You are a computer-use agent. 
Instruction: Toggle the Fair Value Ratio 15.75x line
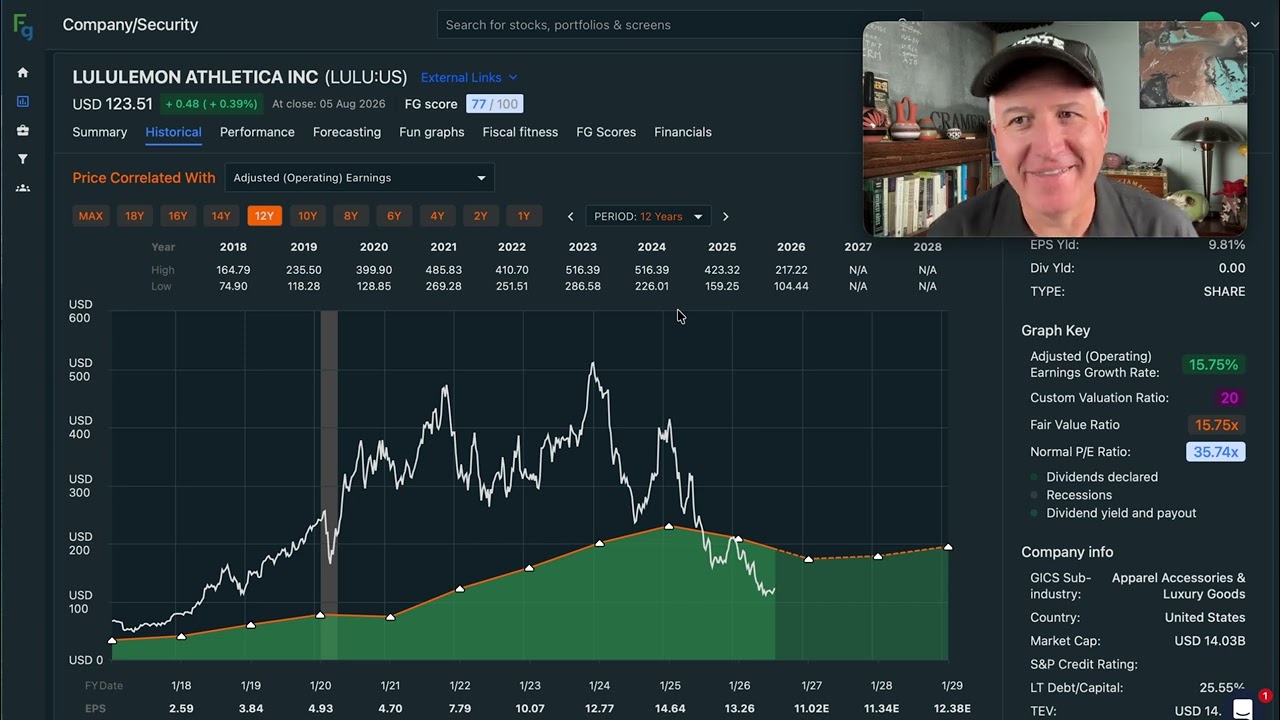coord(1216,425)
